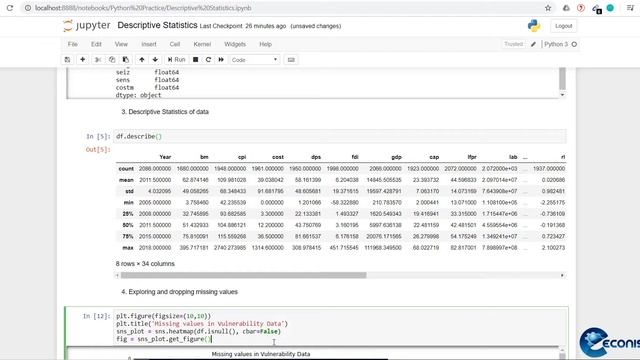Click the gdp column header
Screen dimensions: 640x360
pyautogui.click(x=396, y=157)
